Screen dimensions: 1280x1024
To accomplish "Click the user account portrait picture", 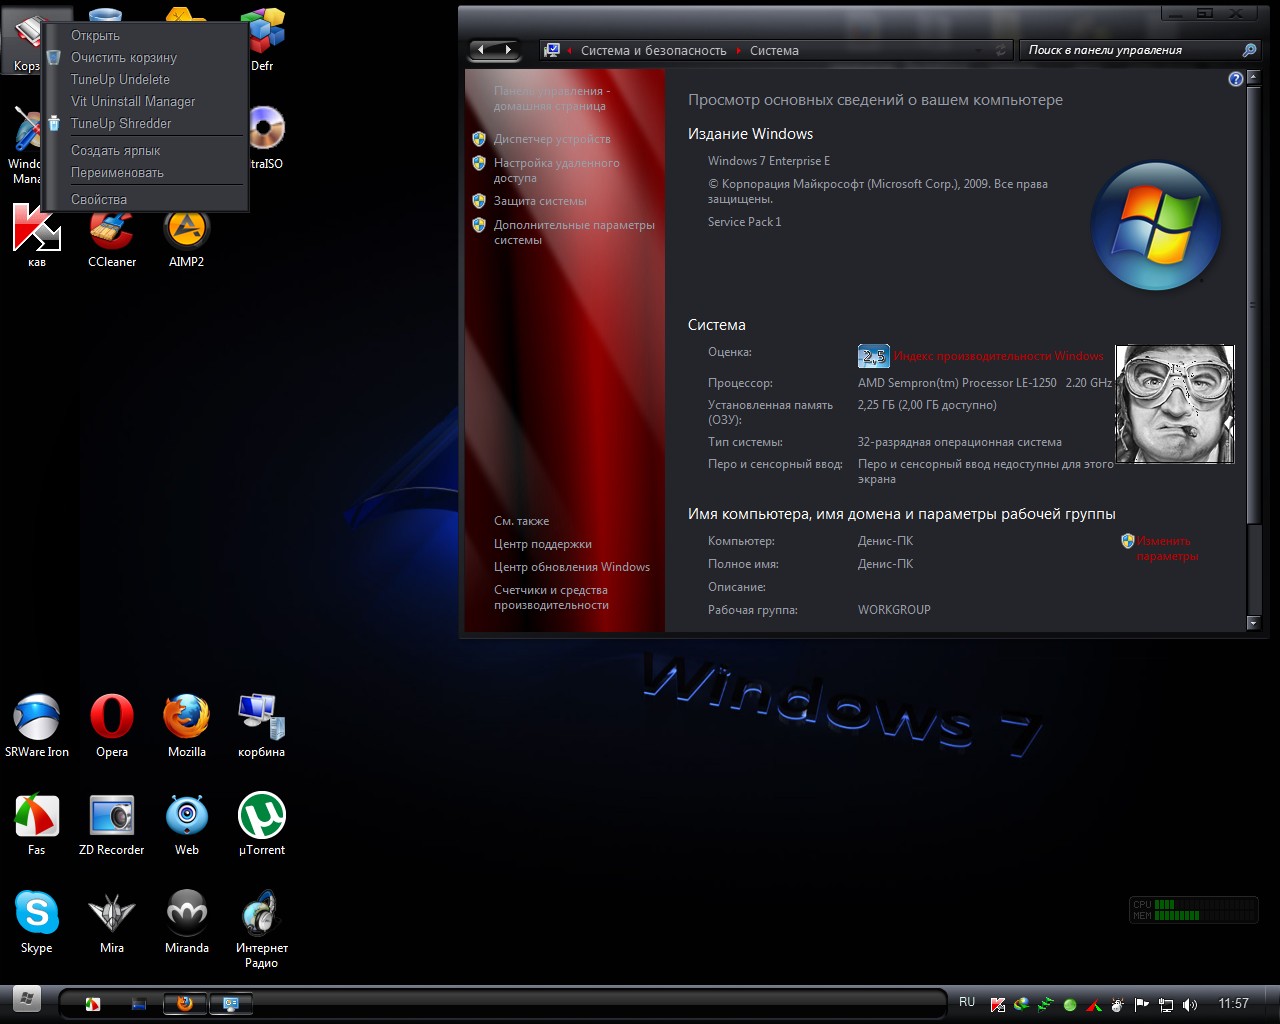I will click(1175, 404).
